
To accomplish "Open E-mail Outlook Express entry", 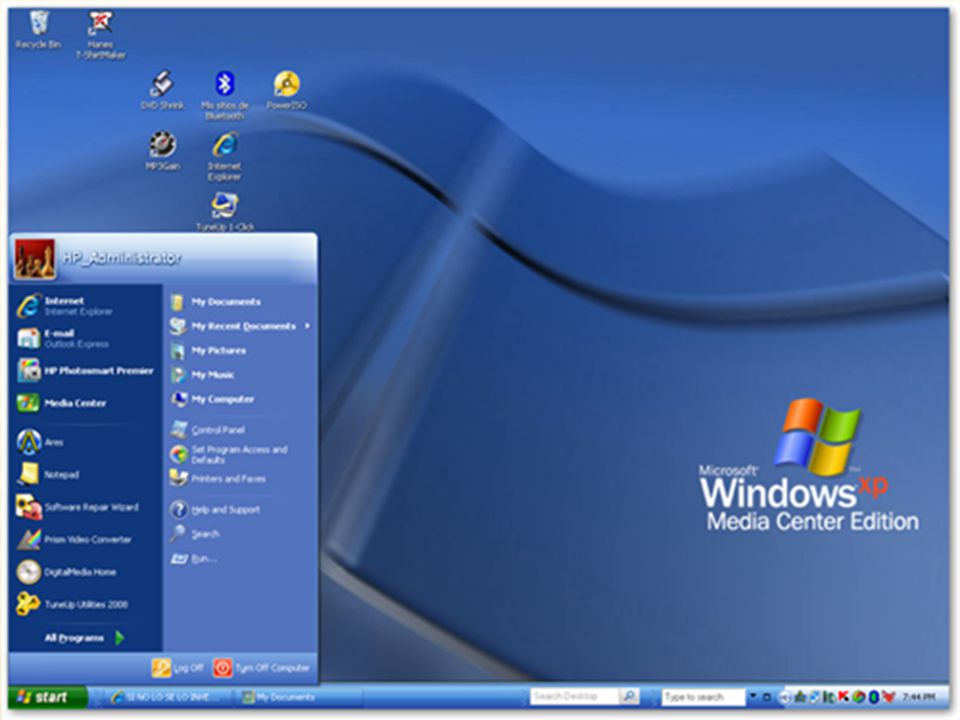I will point(84,338).
